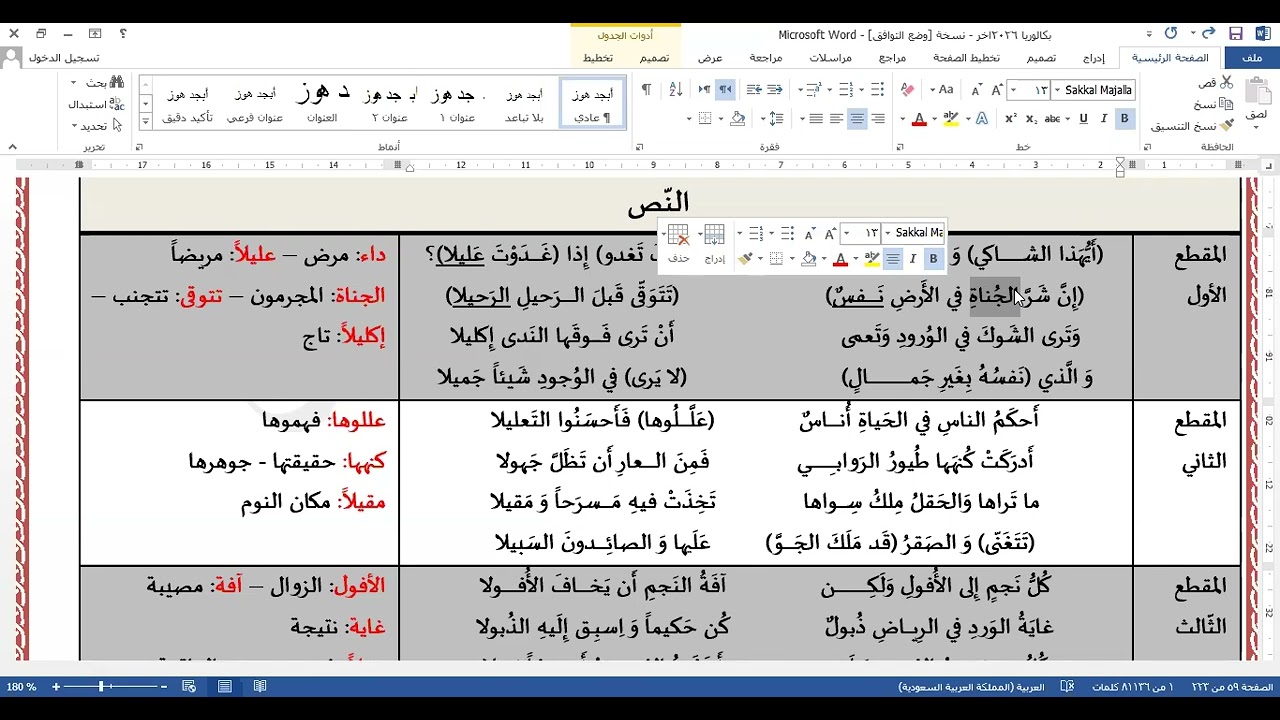Toggle Superscript formatting
Screen dimensions: 1280x720
pyautogui.click(x=1011, y=119)
